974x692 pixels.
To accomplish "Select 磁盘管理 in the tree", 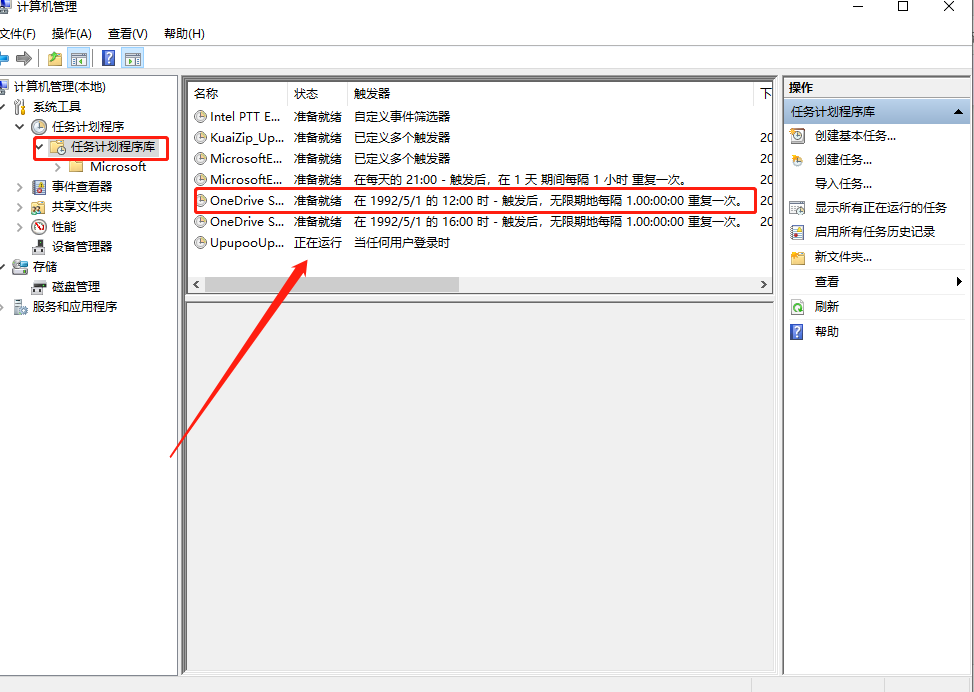I will pos(76,287).
